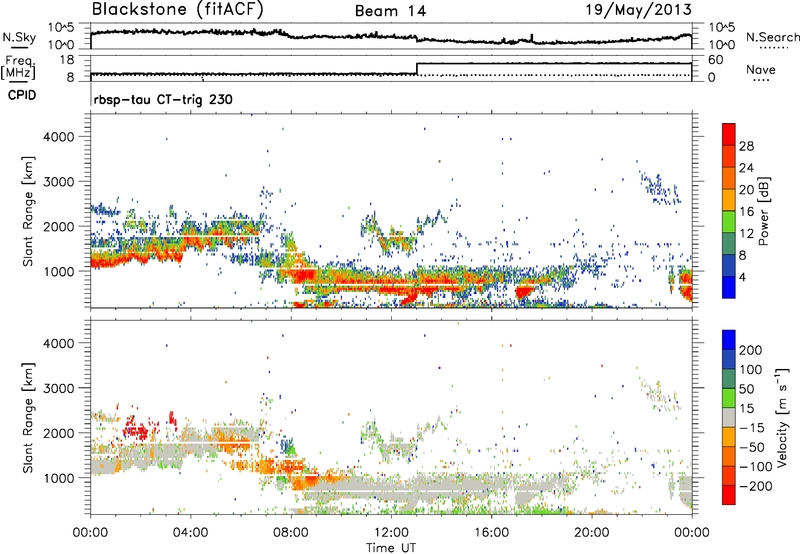Click the '200' label on velocity color bar
The image size is (800, 554).
[x=751, y=350]
